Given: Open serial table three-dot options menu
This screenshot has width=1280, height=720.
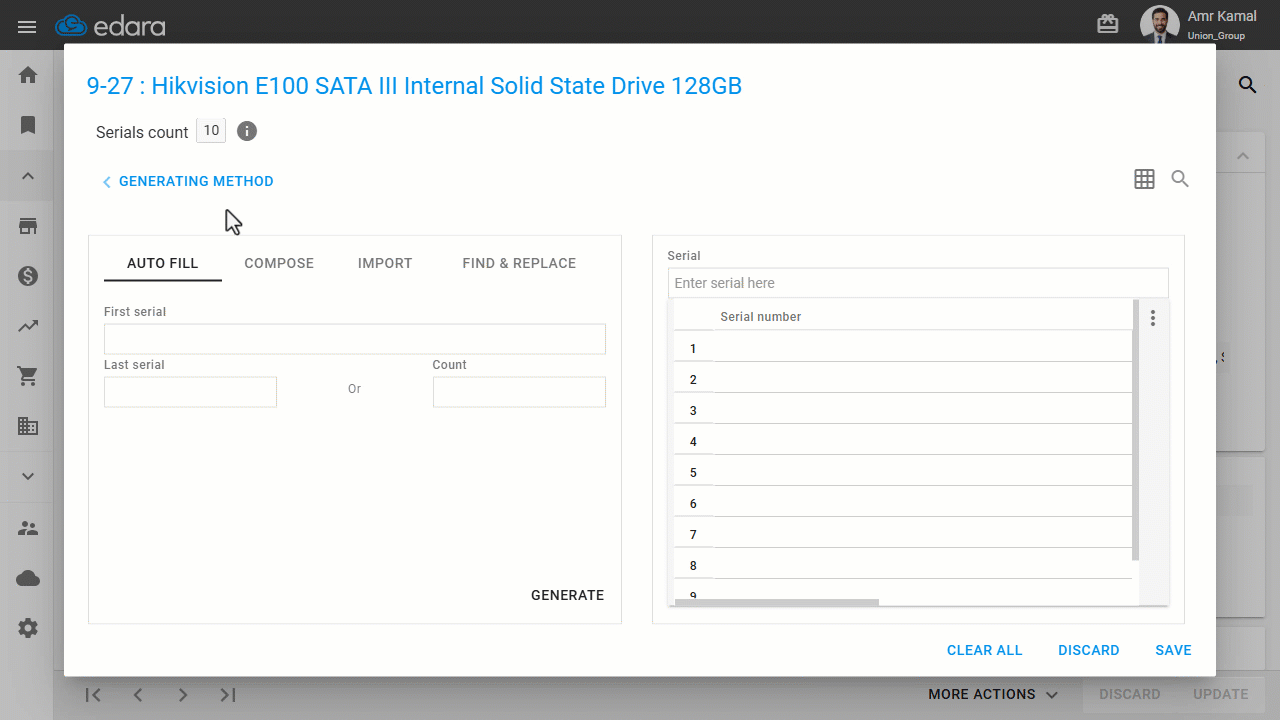Looking at the screenshot, I should (x=1153, y=318).
